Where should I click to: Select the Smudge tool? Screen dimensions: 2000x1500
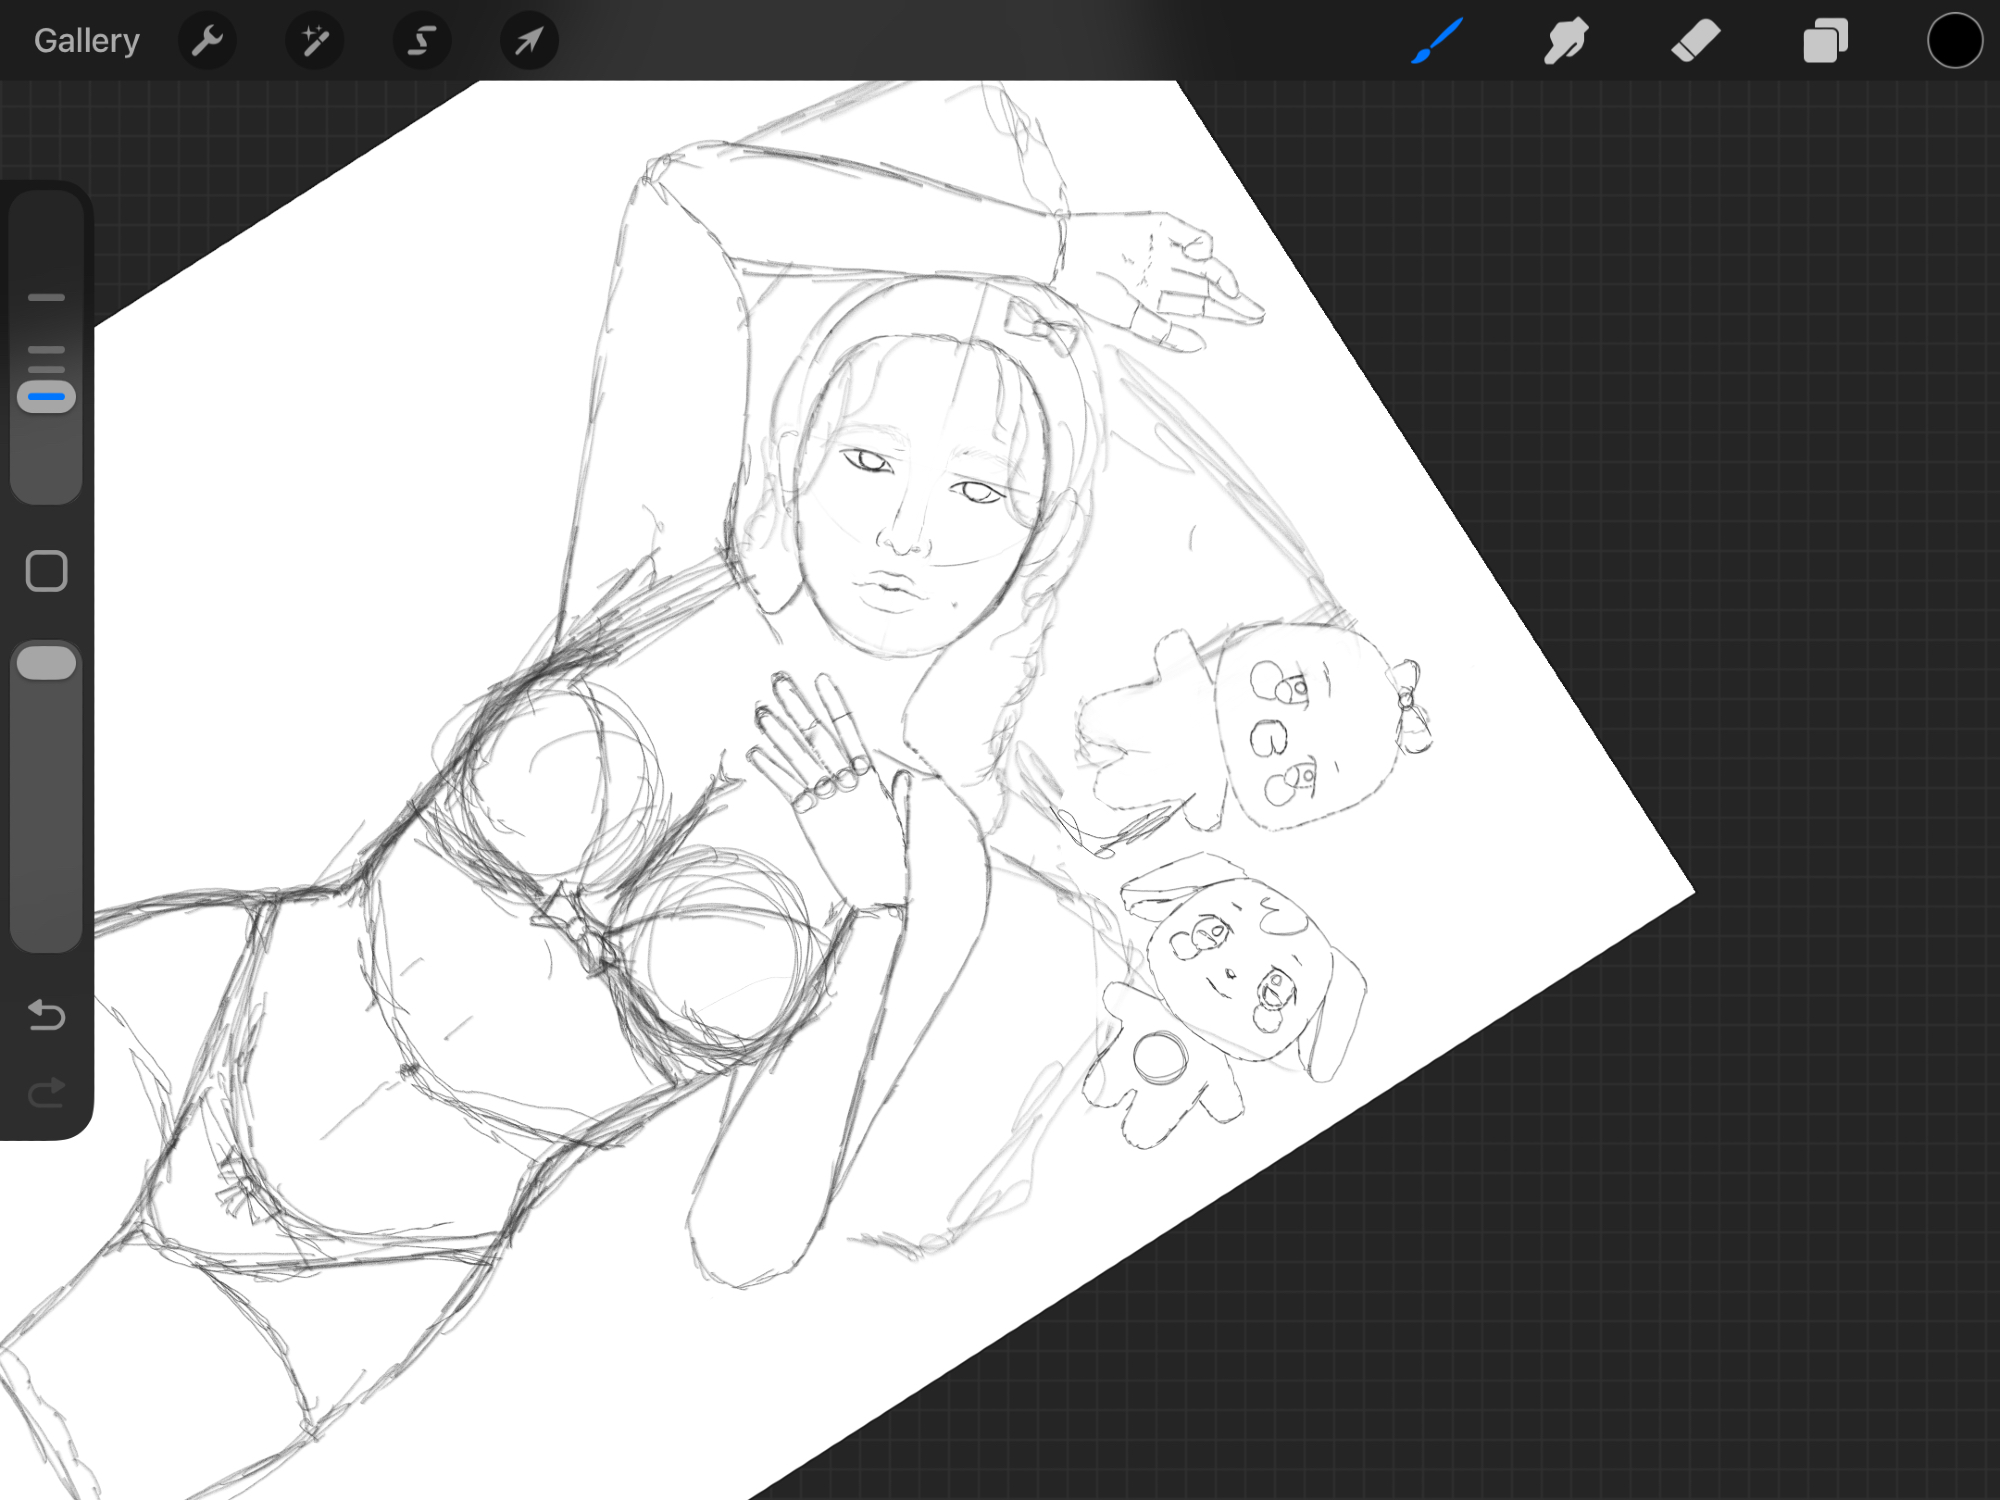(x=1566, y=41)
